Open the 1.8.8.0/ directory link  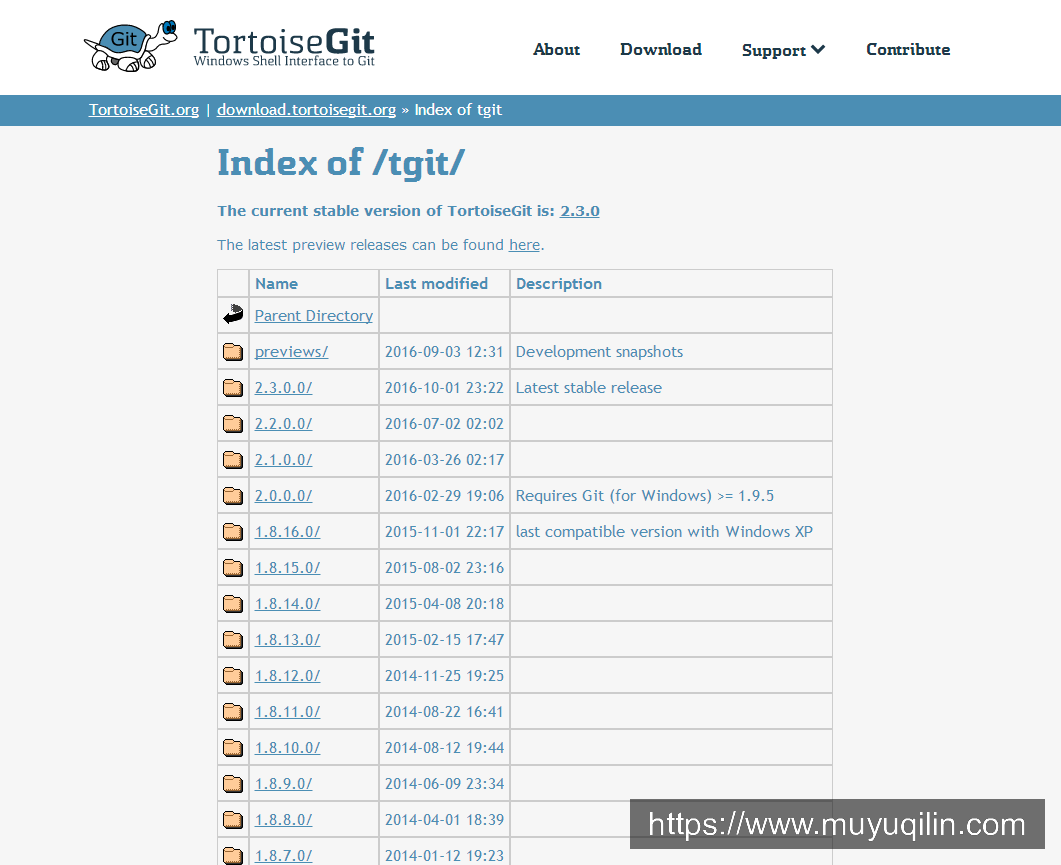(283, 820)
